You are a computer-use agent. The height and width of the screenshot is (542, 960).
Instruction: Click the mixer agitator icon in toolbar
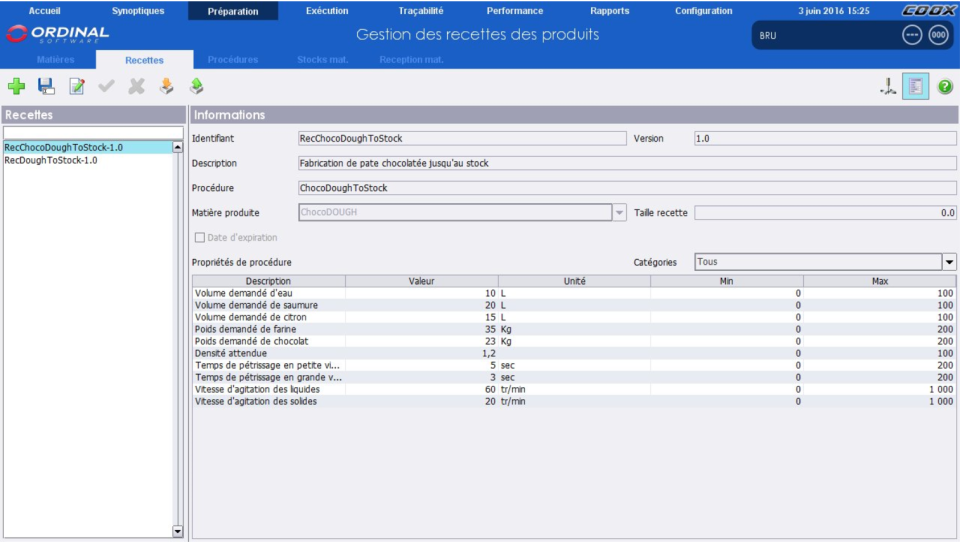887,87
